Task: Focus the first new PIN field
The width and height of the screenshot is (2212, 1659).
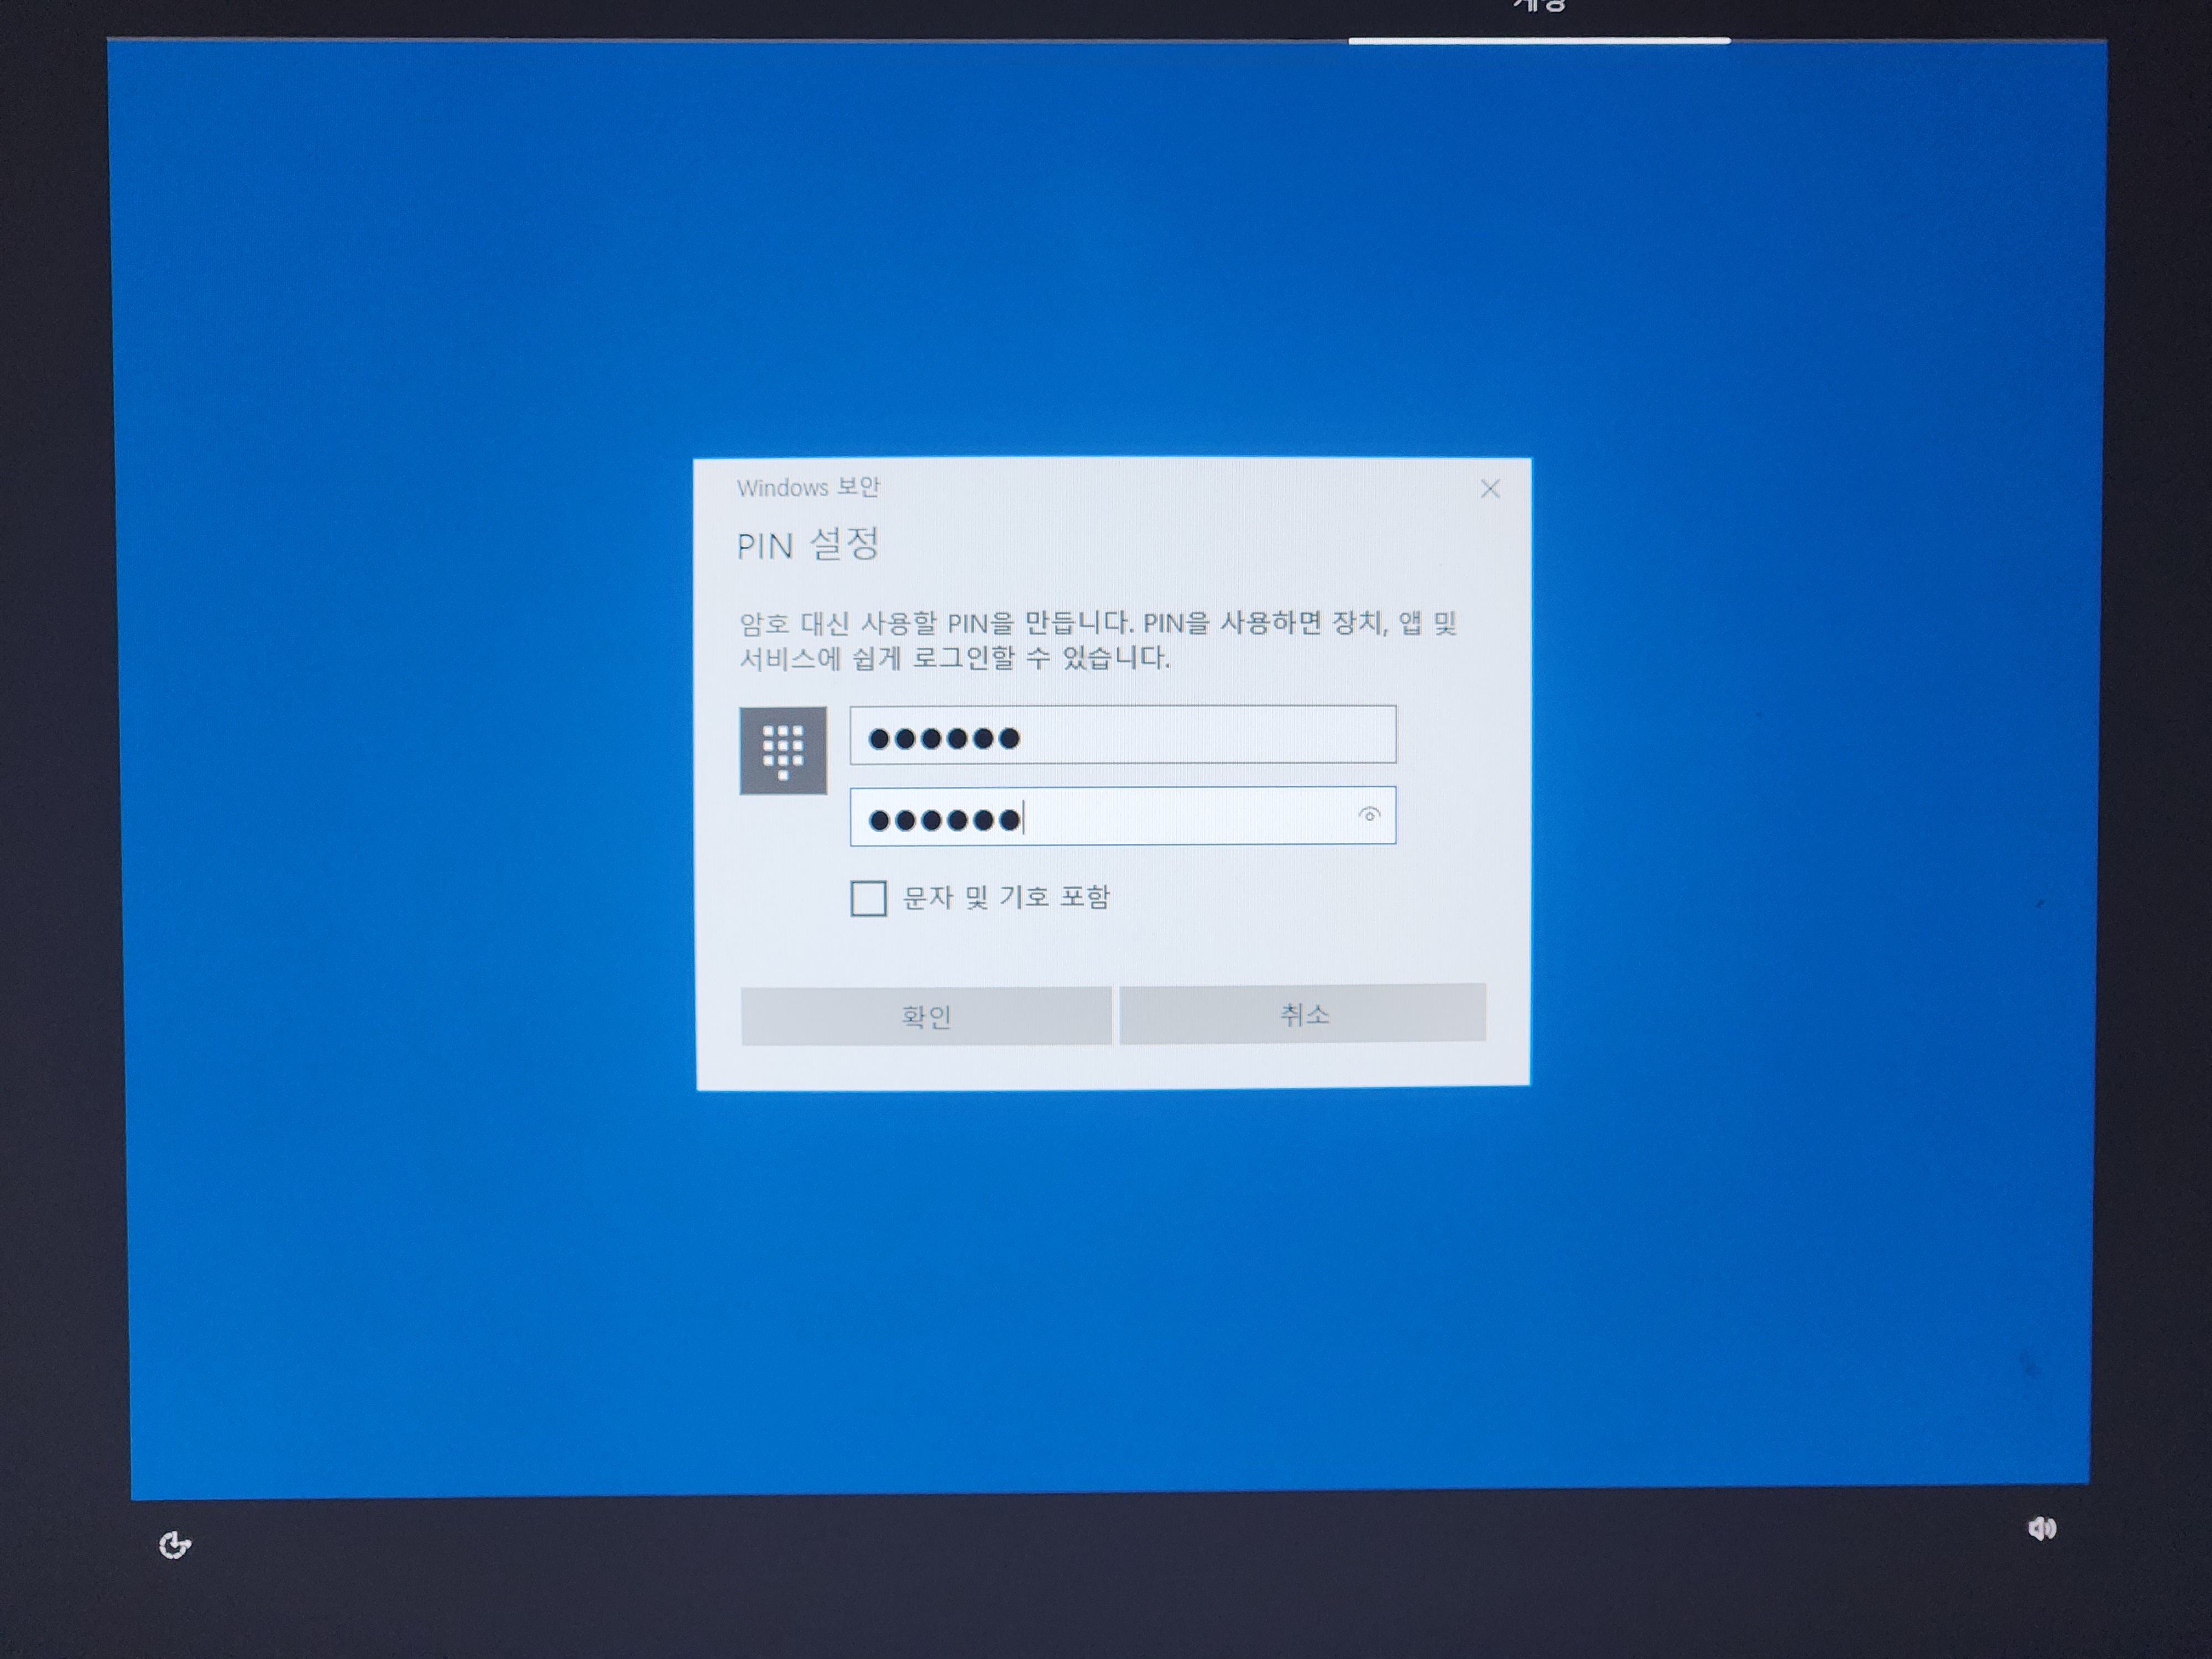Action: [x=1122, y=735]
